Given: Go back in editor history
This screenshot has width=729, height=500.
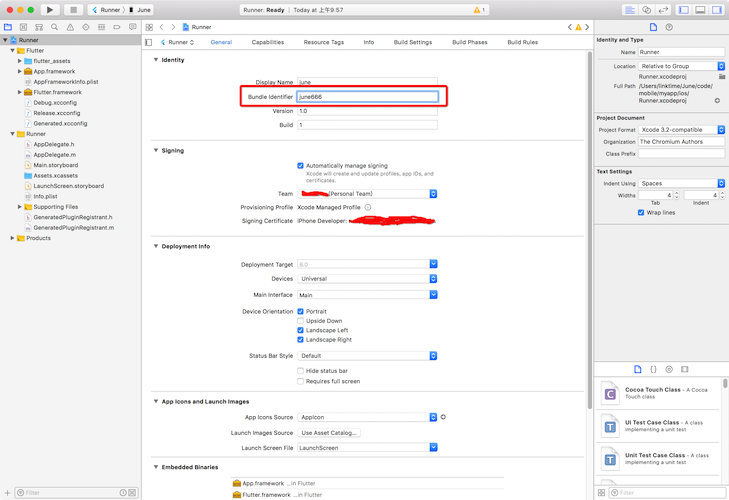Looking at the screenshot, I should point(161,27).
